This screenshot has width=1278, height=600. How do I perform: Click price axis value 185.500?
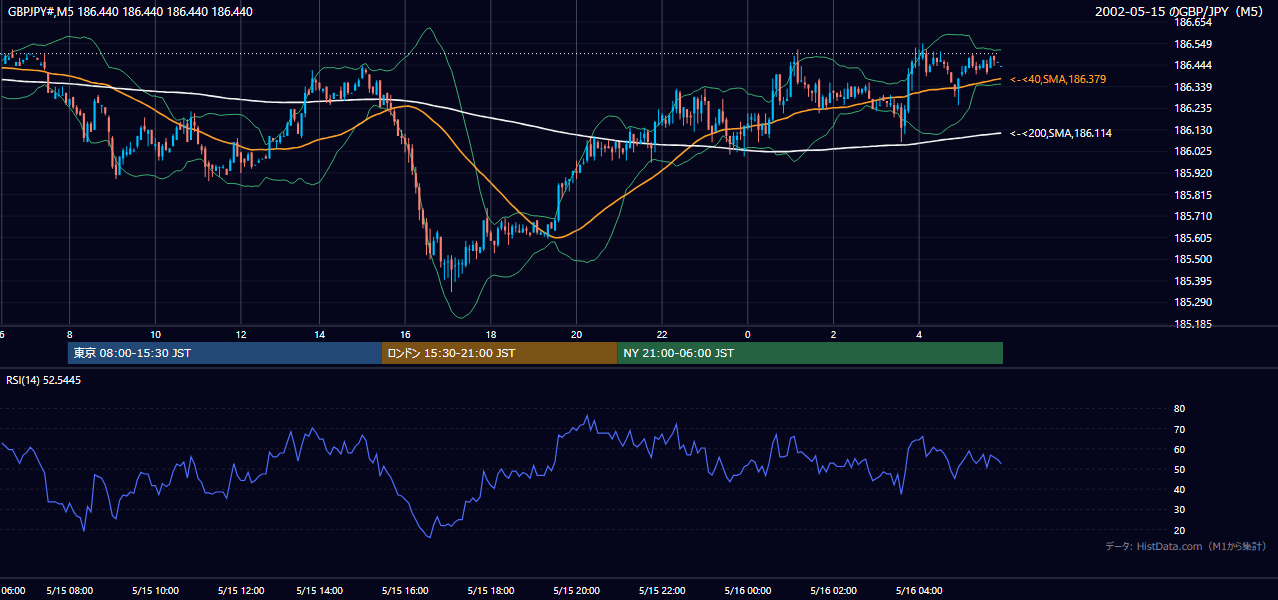pos(1192,259)
